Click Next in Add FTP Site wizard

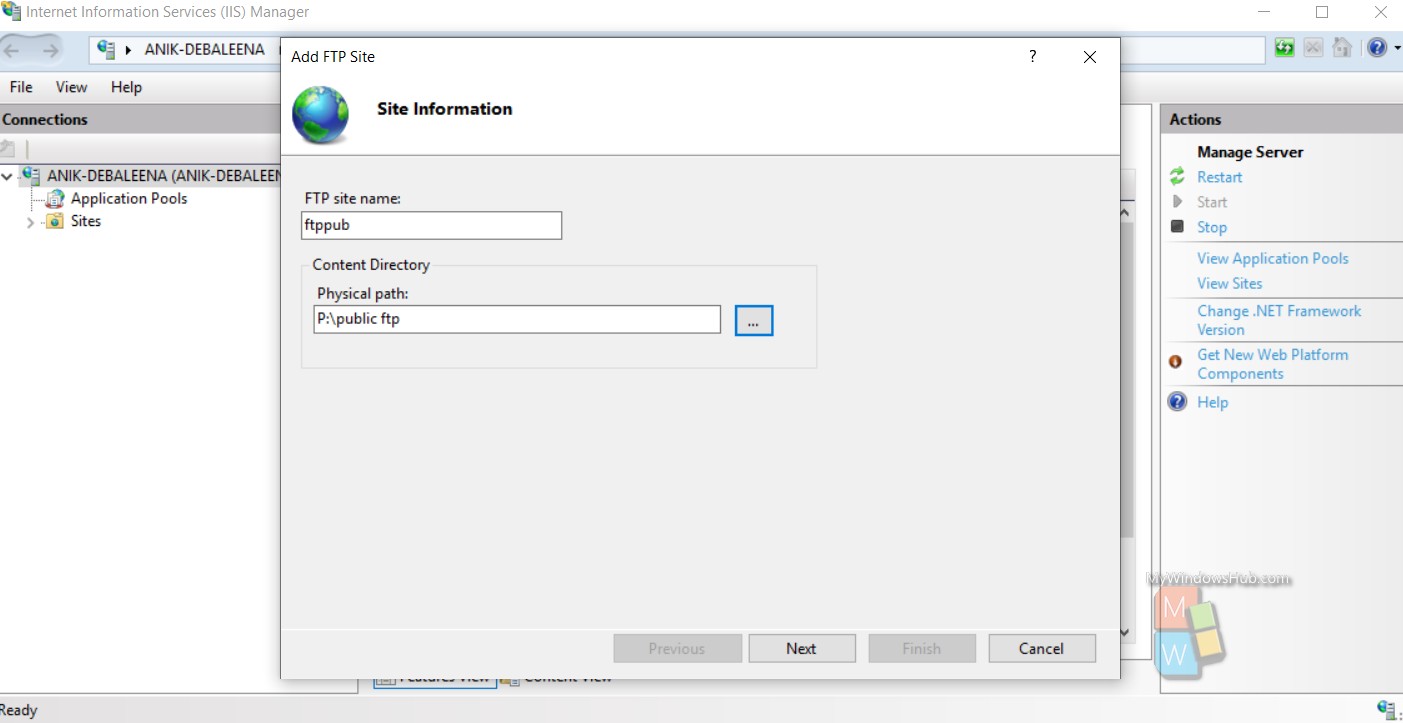pos(801,648)
